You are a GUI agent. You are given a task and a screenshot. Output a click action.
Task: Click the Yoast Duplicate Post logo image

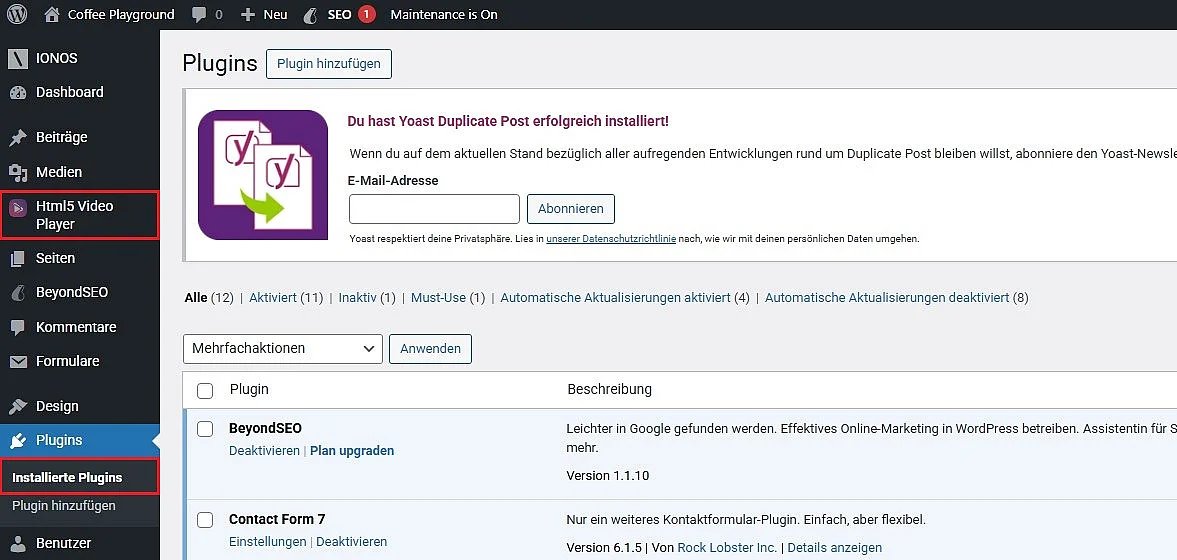coord(263,175)
